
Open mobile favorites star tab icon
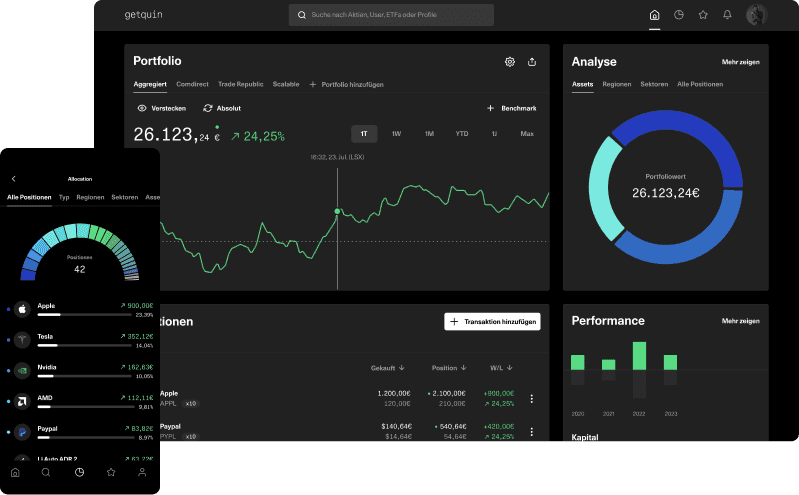111,473
